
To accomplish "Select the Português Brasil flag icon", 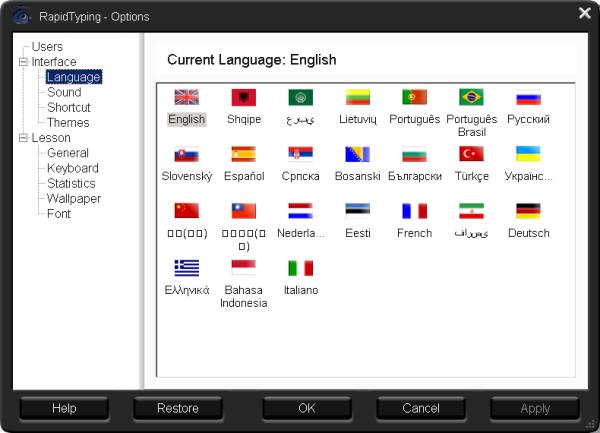I will (471, 97).
